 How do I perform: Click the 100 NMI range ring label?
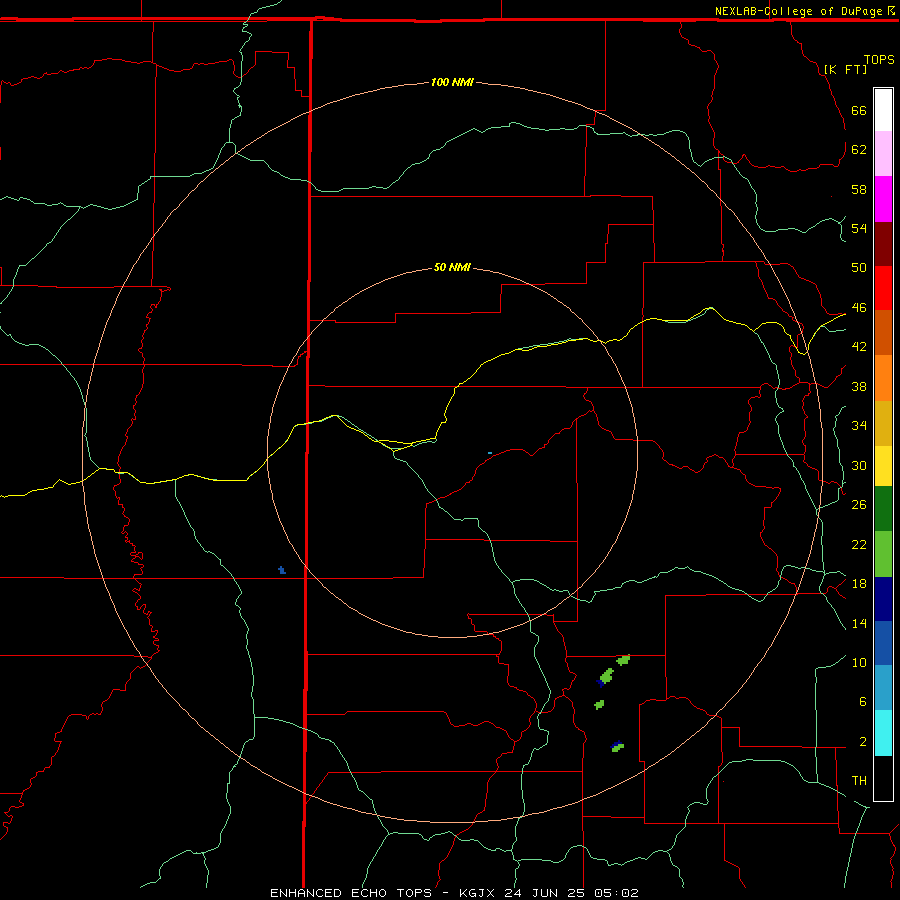[x=452, y=82]
